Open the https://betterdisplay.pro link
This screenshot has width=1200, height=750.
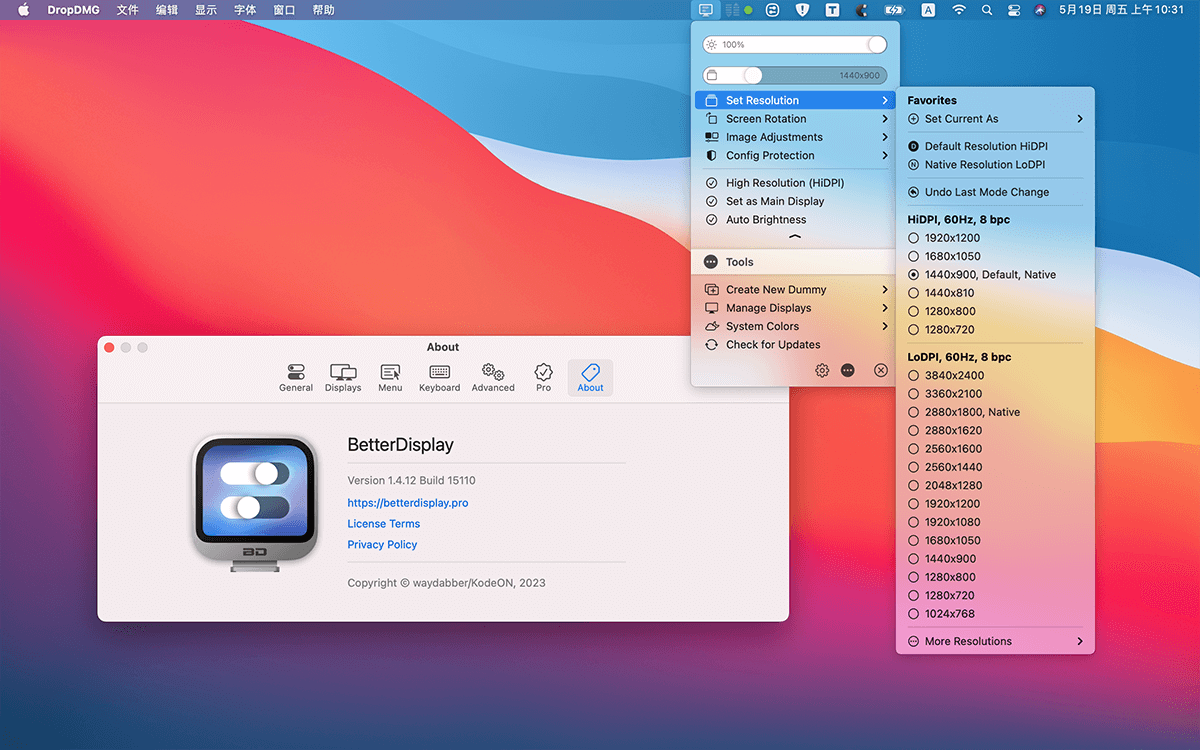[408, 503]
